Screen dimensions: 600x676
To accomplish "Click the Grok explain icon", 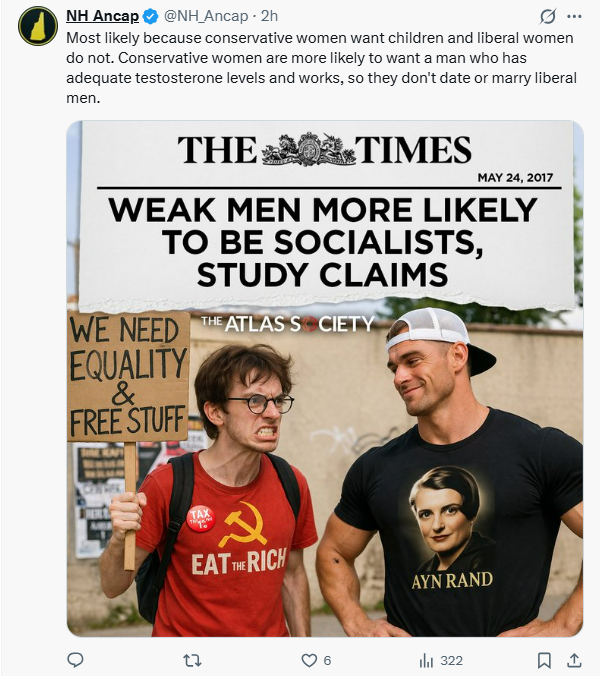I will [x=547, y=16].
